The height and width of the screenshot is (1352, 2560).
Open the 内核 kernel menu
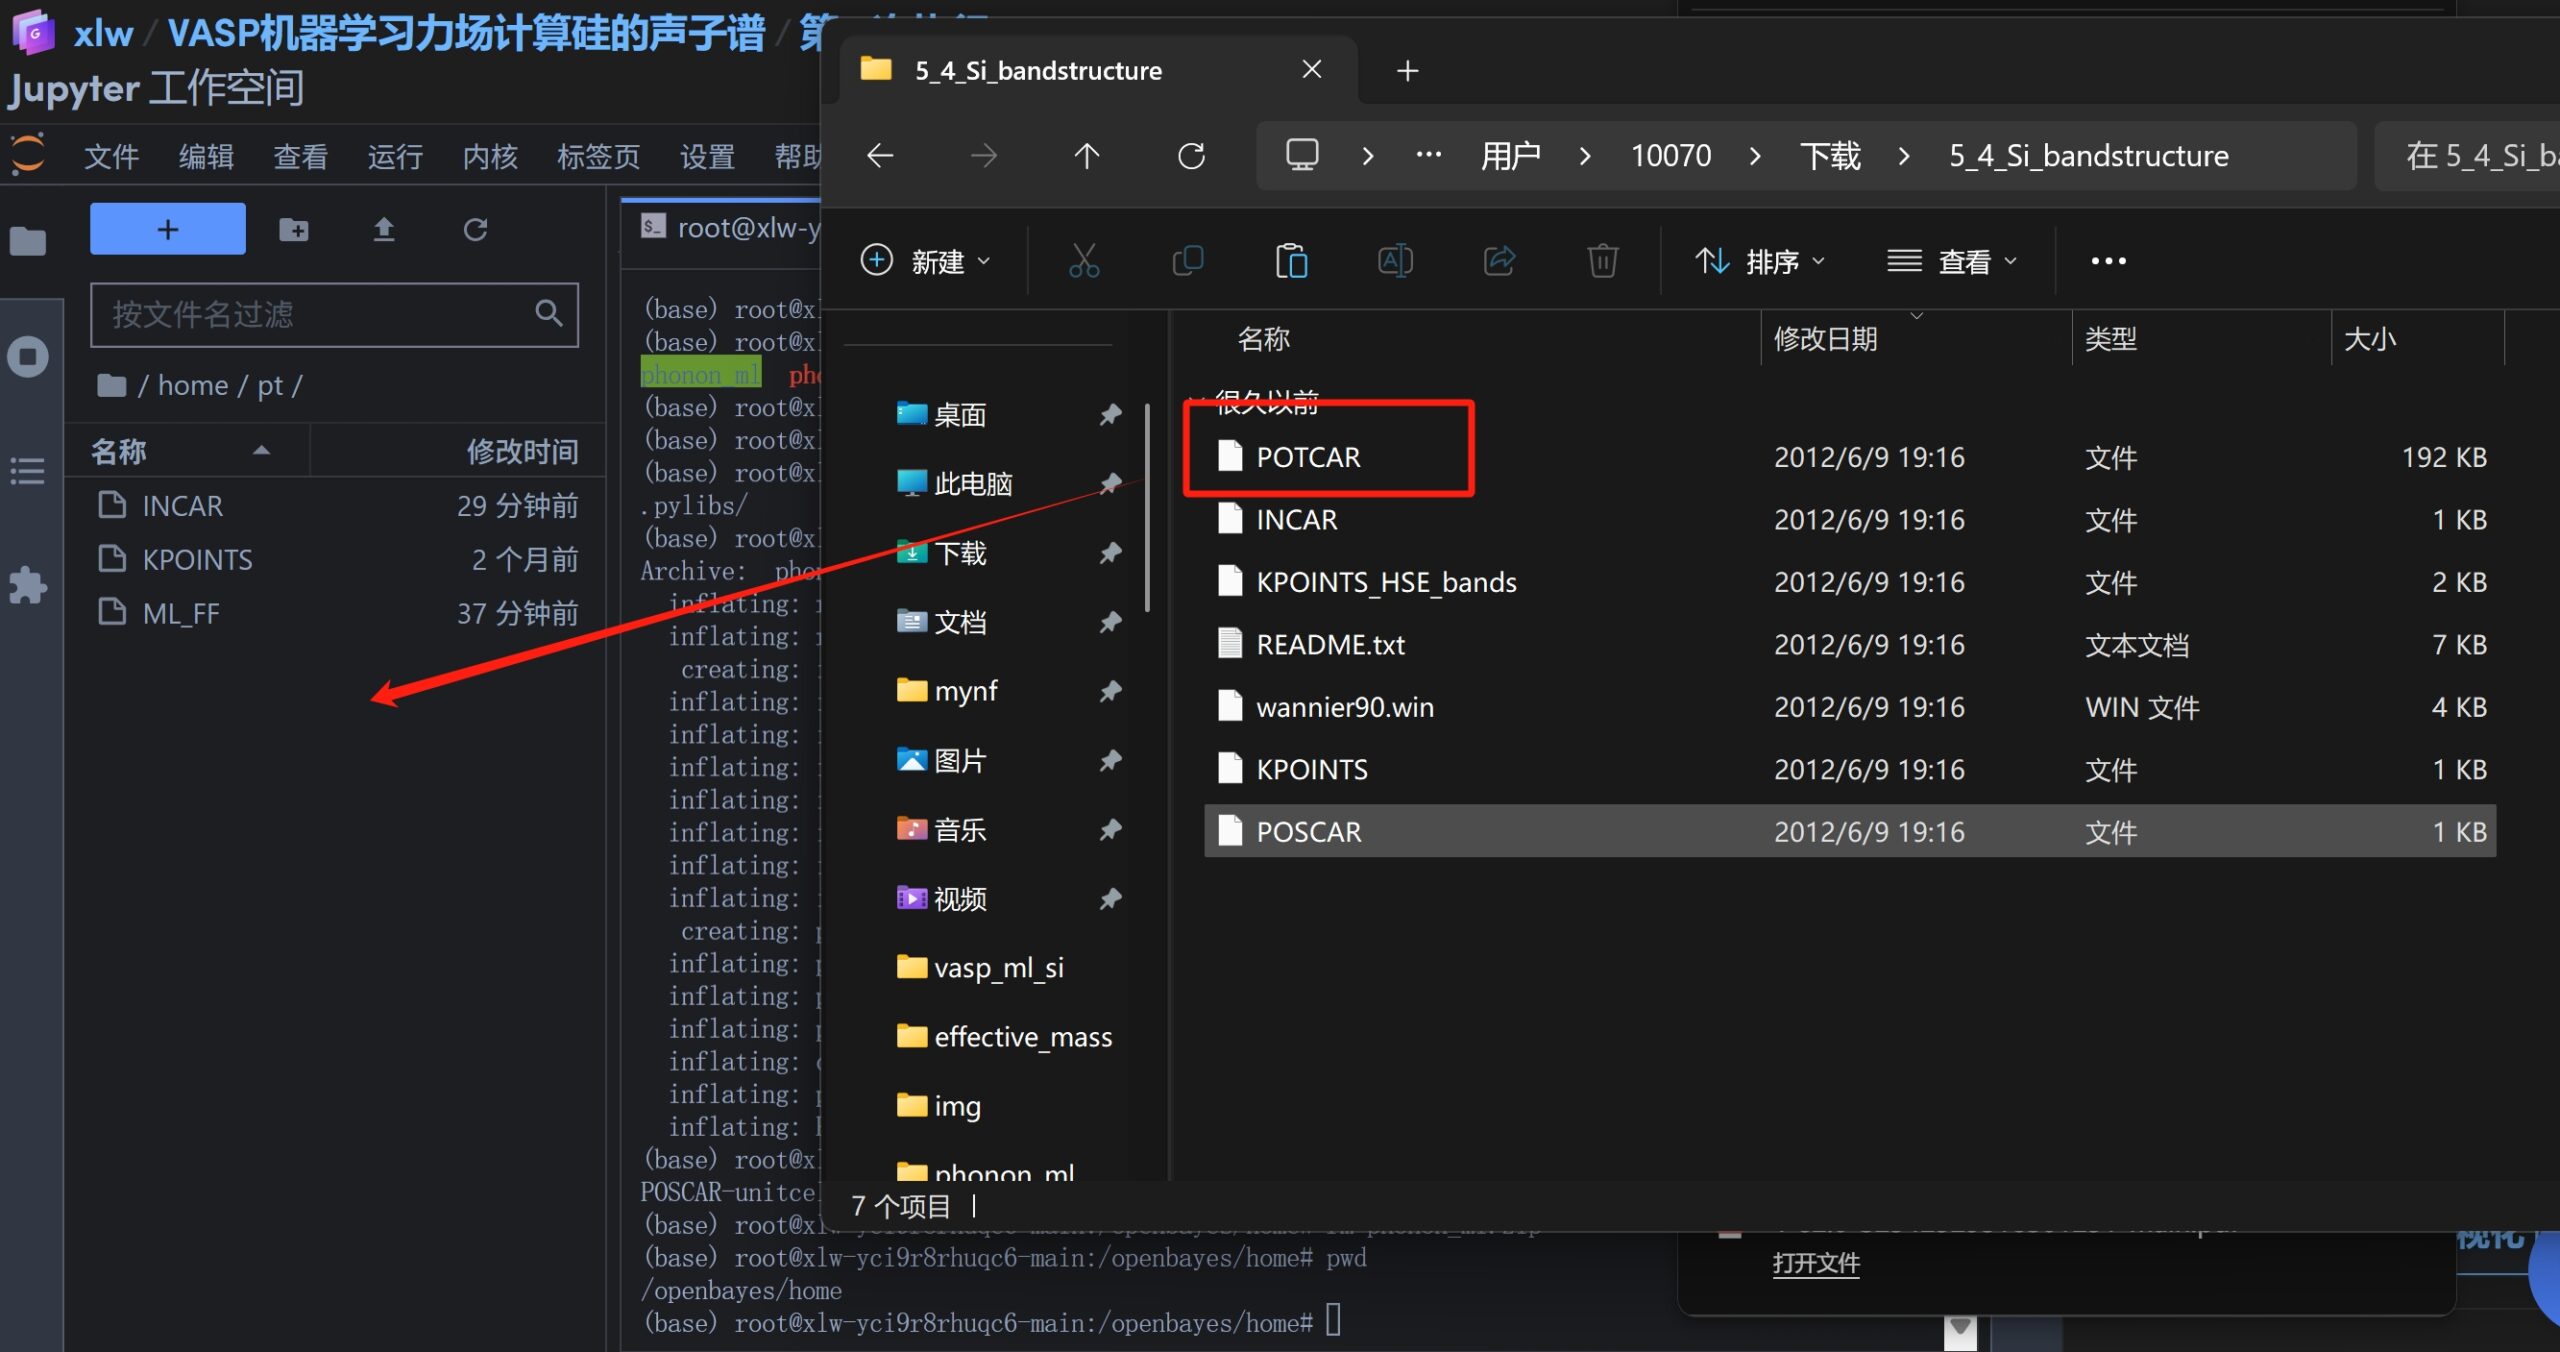[x=490, y=156]
